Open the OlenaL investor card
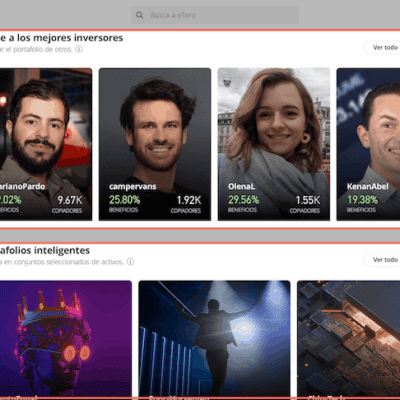Screen dimensions: 400x400 (x=274, y=144)
